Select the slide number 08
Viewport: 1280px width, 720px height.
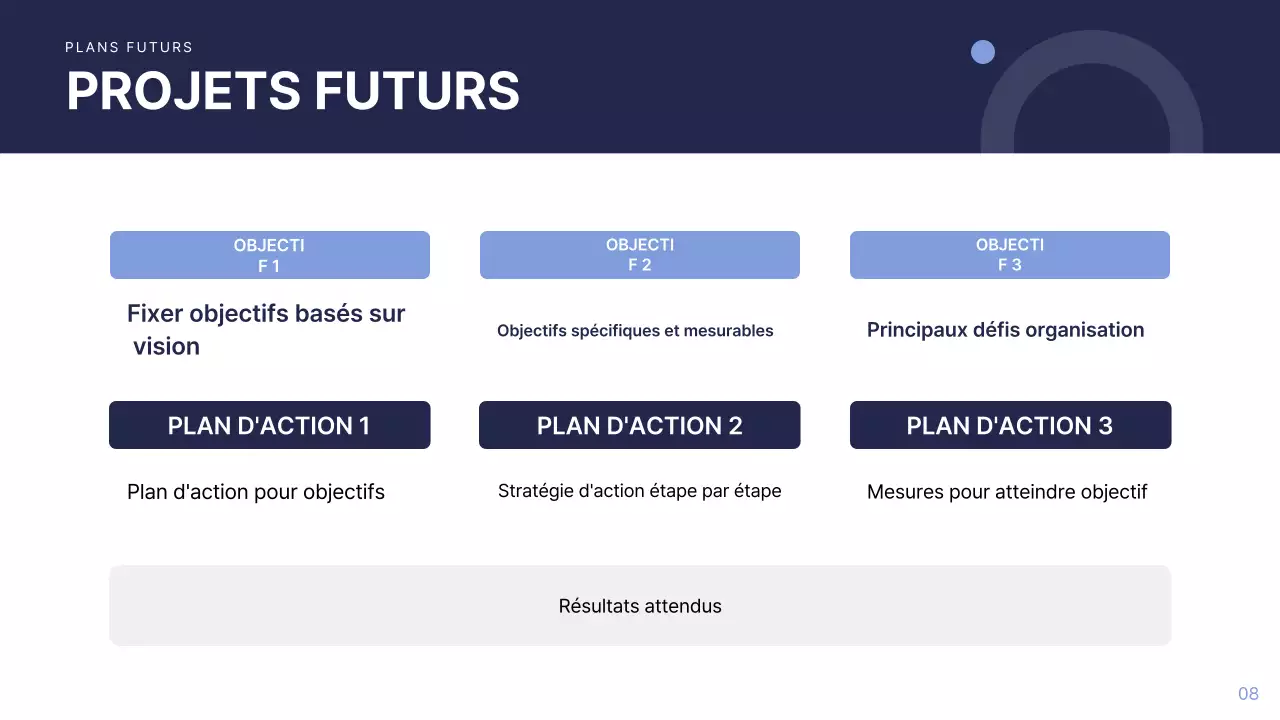[x=1248, y=694]
